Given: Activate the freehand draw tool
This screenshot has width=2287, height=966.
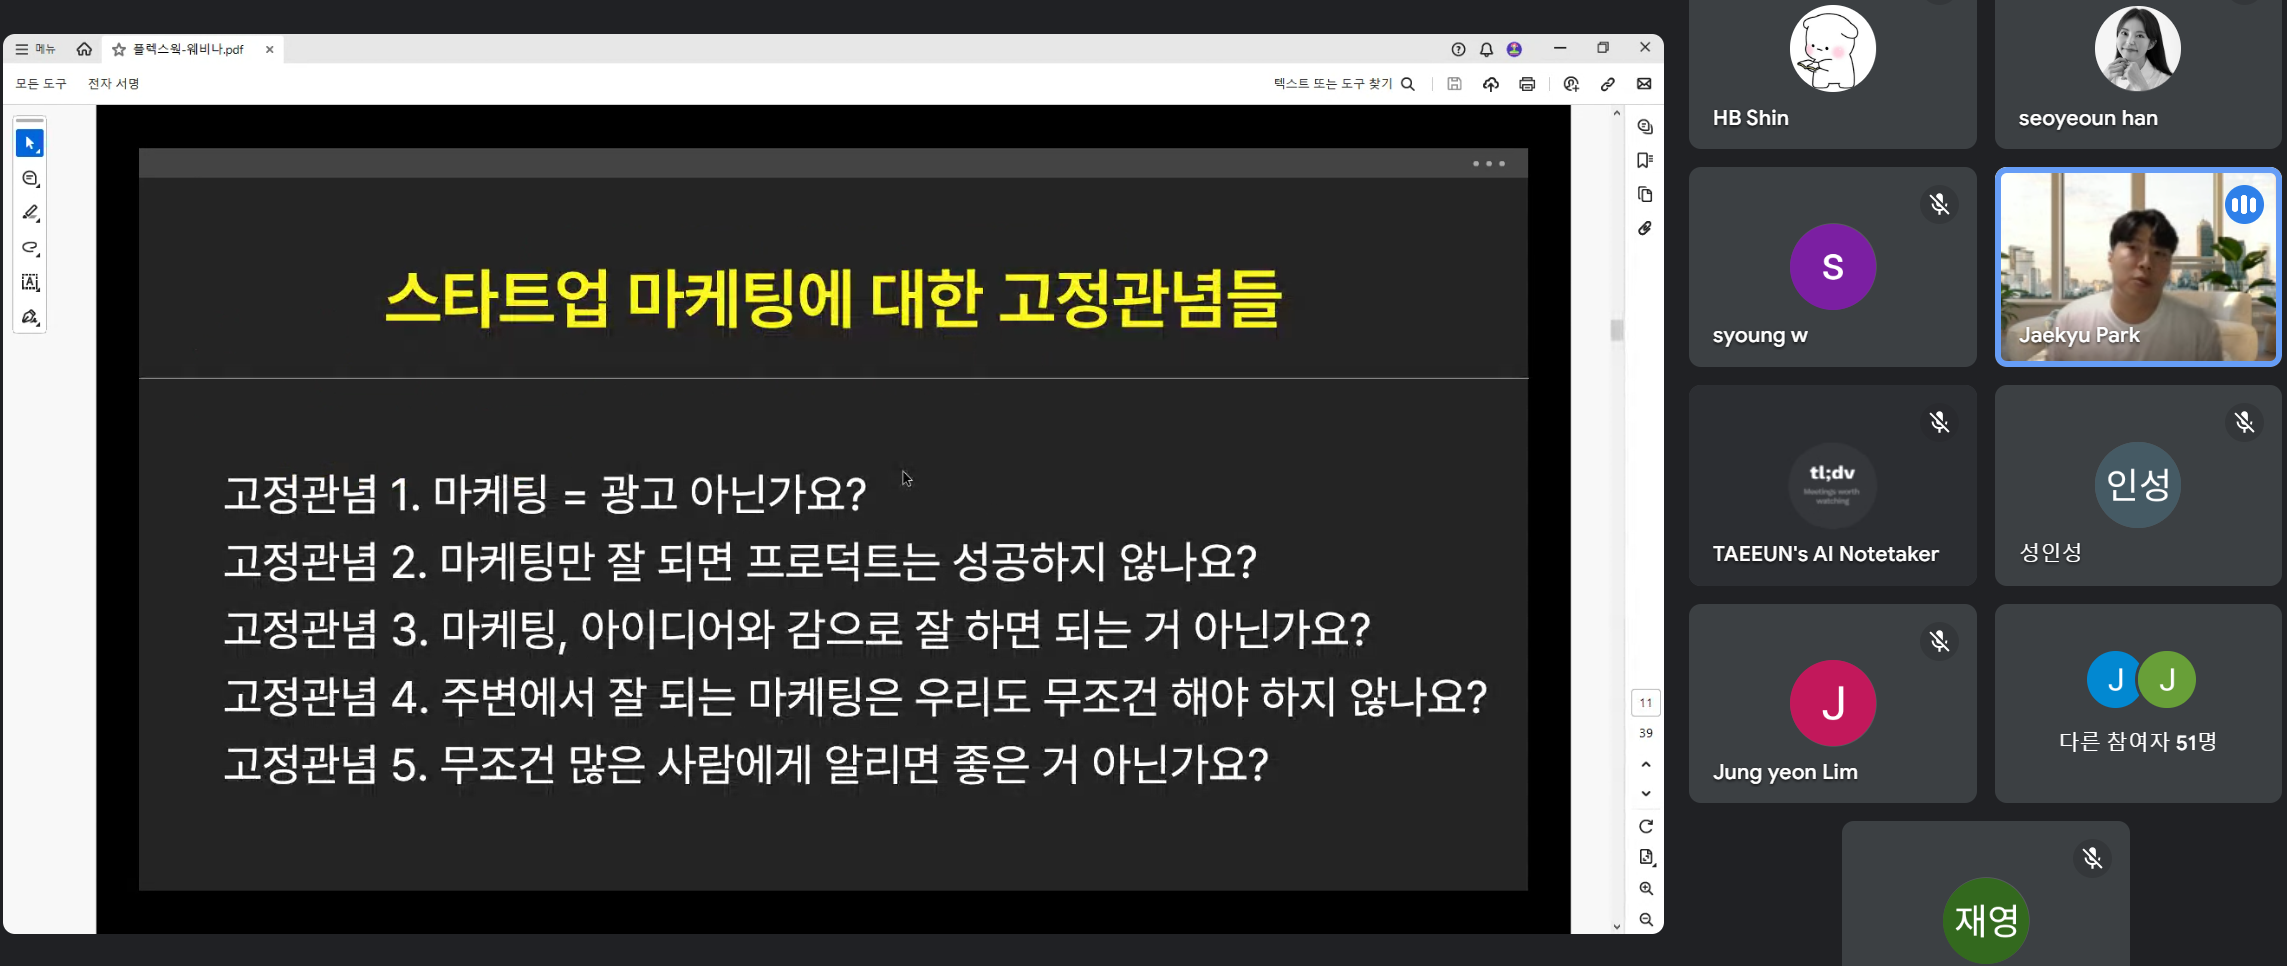Looking at the screenshot, I should tap(30, 248).
